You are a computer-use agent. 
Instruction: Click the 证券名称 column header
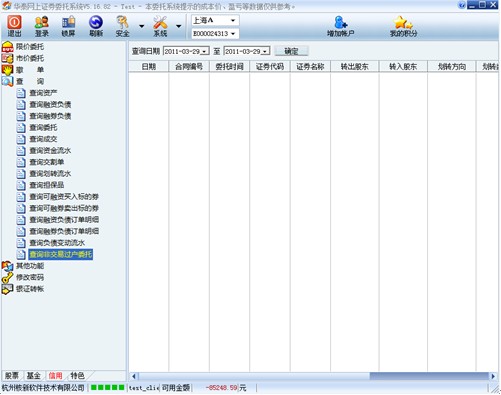coord(310,67)
